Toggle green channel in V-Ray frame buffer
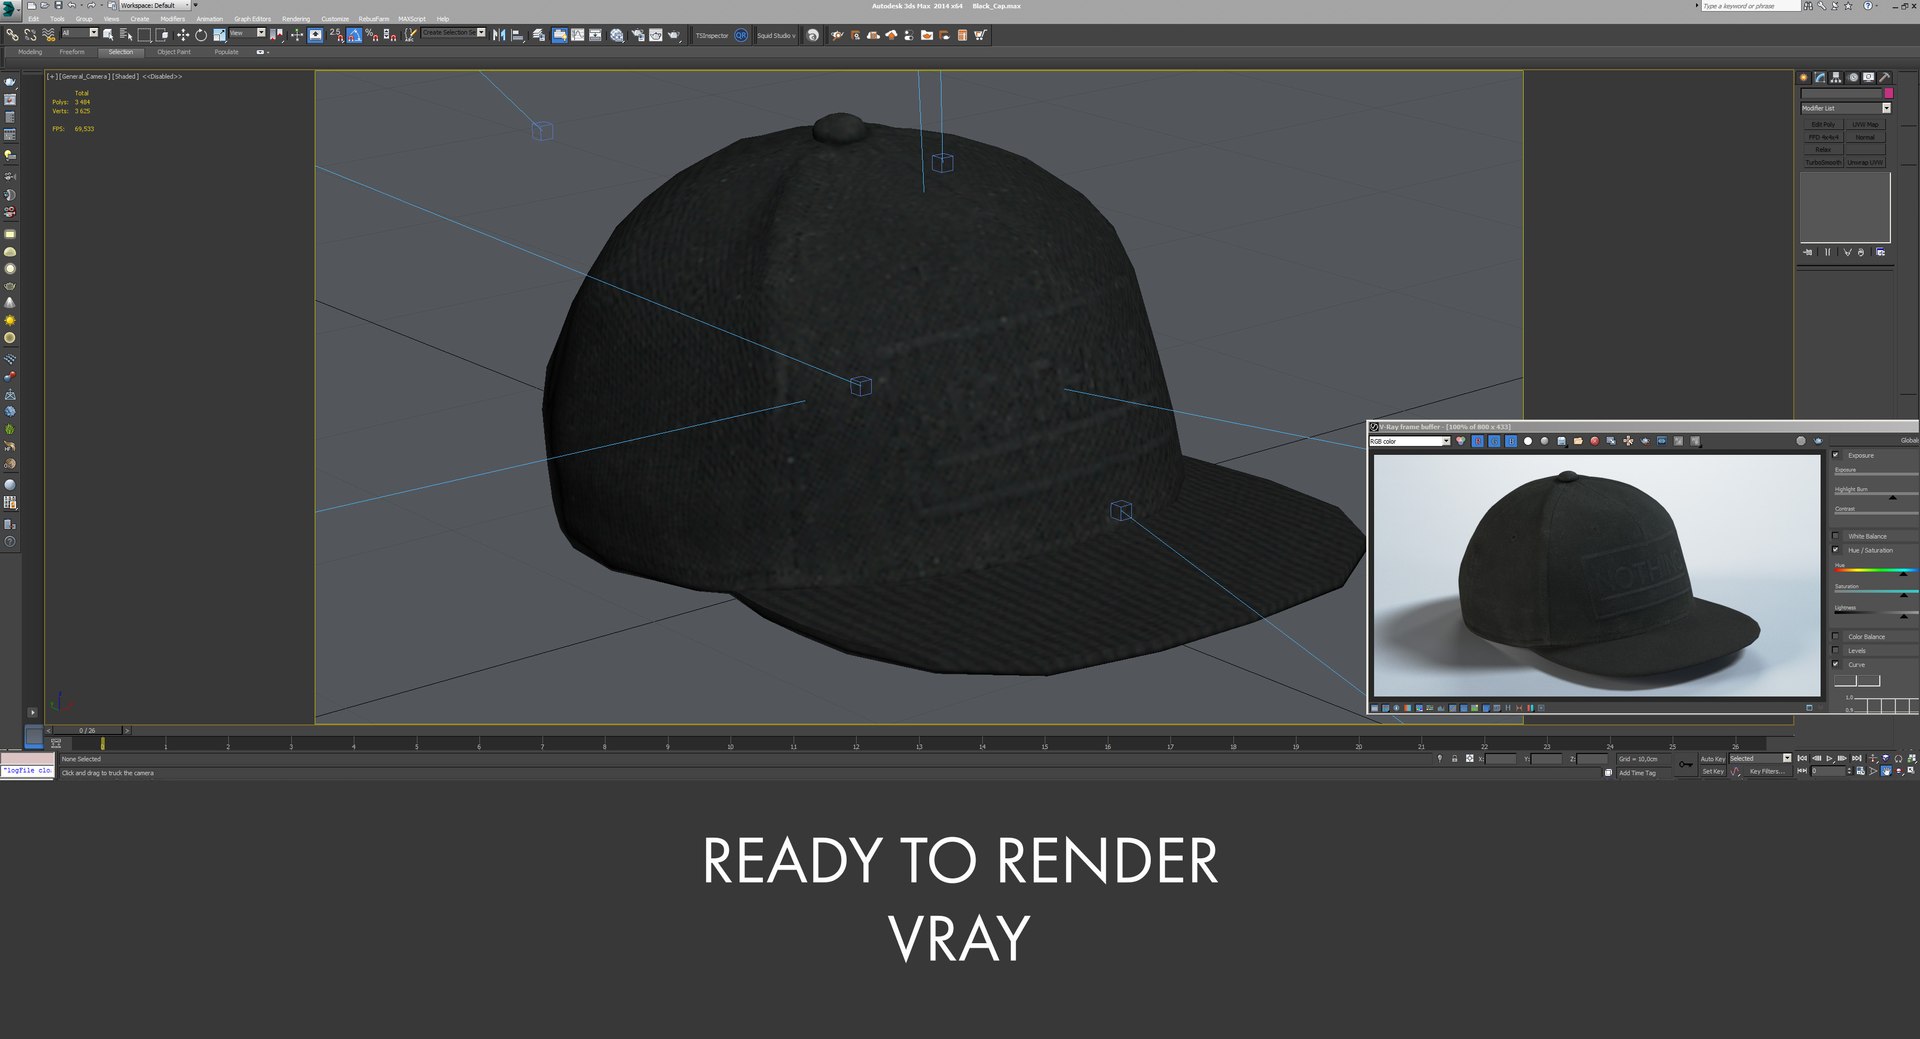This screenshot has width=1920, height=1039. point(1494,441)
